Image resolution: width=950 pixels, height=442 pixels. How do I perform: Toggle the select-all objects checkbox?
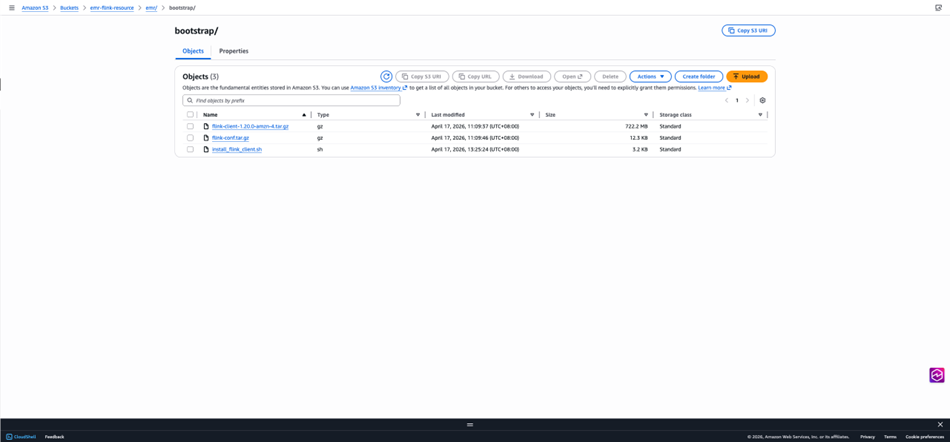pyautogui.click(x=190, y=115)
